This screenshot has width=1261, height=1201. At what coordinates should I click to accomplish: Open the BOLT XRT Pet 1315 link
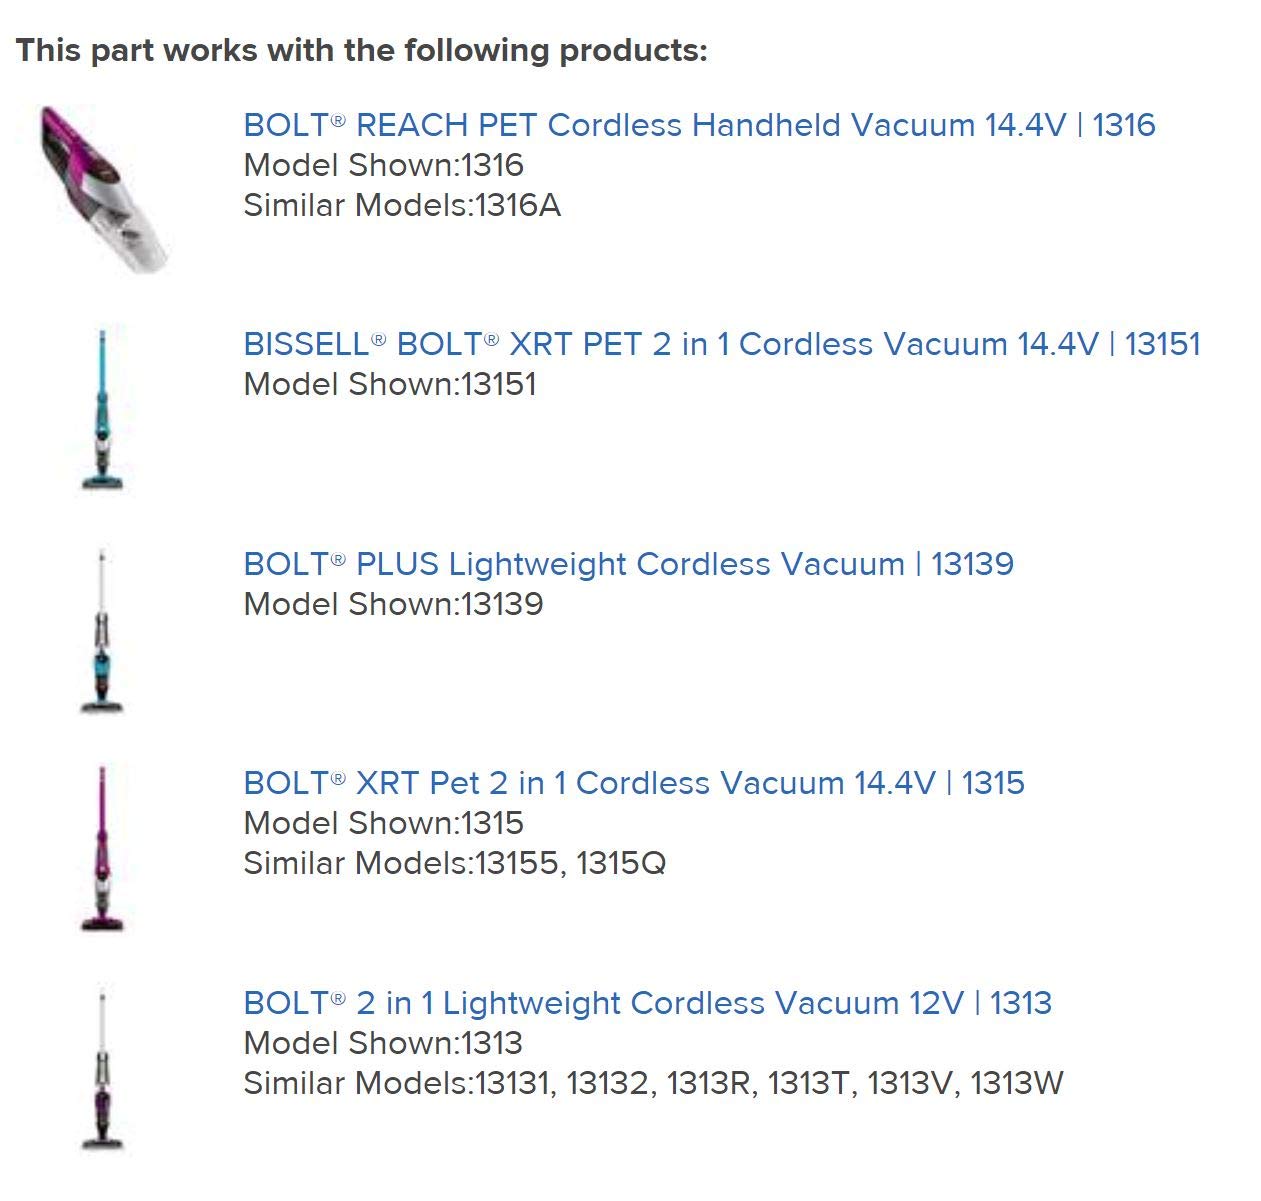tap(634, 783)
